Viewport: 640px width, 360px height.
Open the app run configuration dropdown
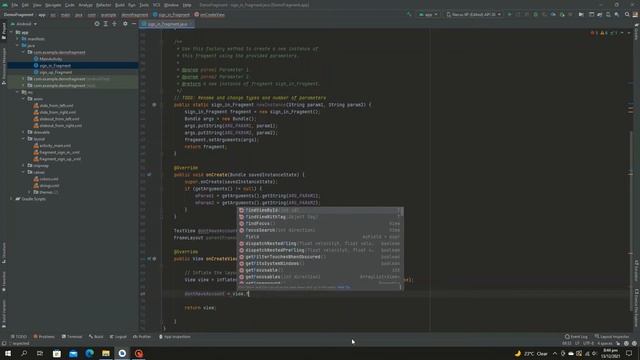click(428, 14)
